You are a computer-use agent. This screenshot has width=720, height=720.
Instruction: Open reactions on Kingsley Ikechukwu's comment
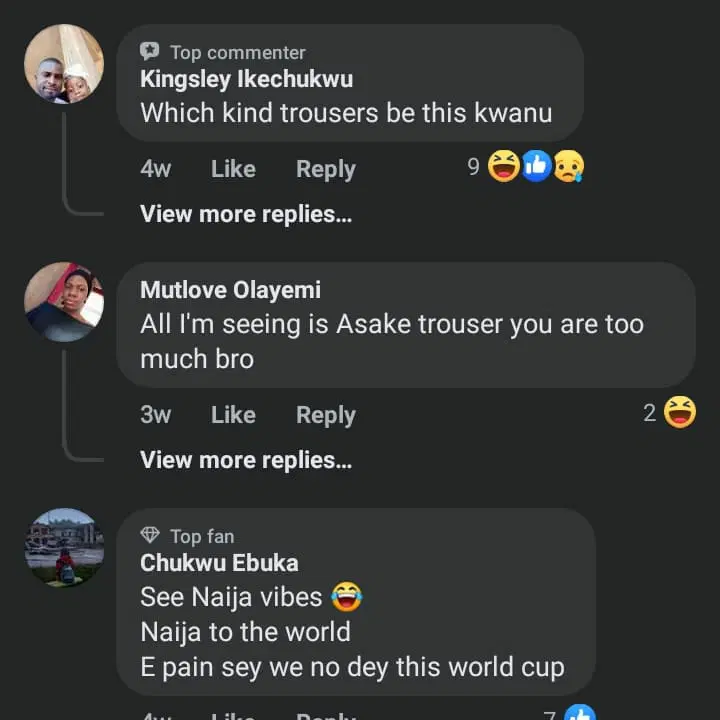(536, 167)
